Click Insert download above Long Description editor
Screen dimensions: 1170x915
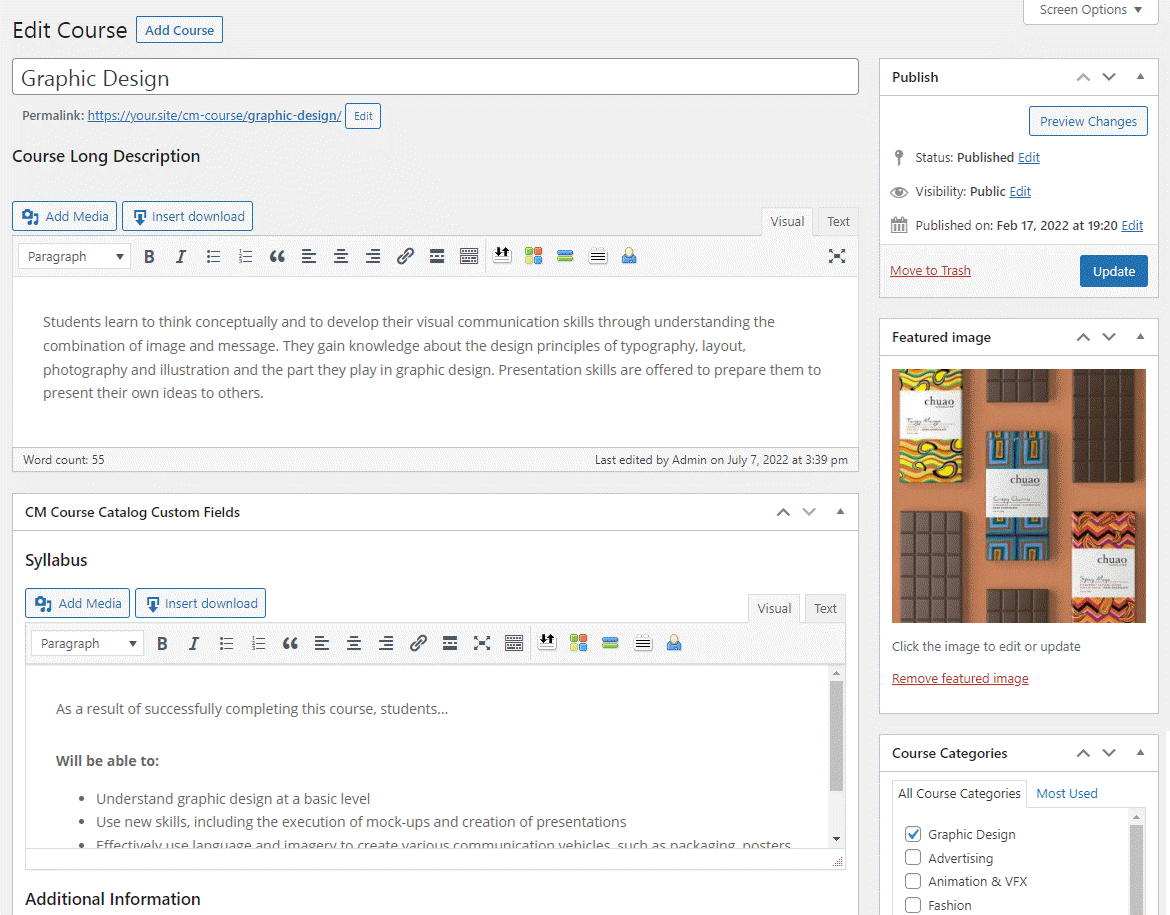click(188, 216)
